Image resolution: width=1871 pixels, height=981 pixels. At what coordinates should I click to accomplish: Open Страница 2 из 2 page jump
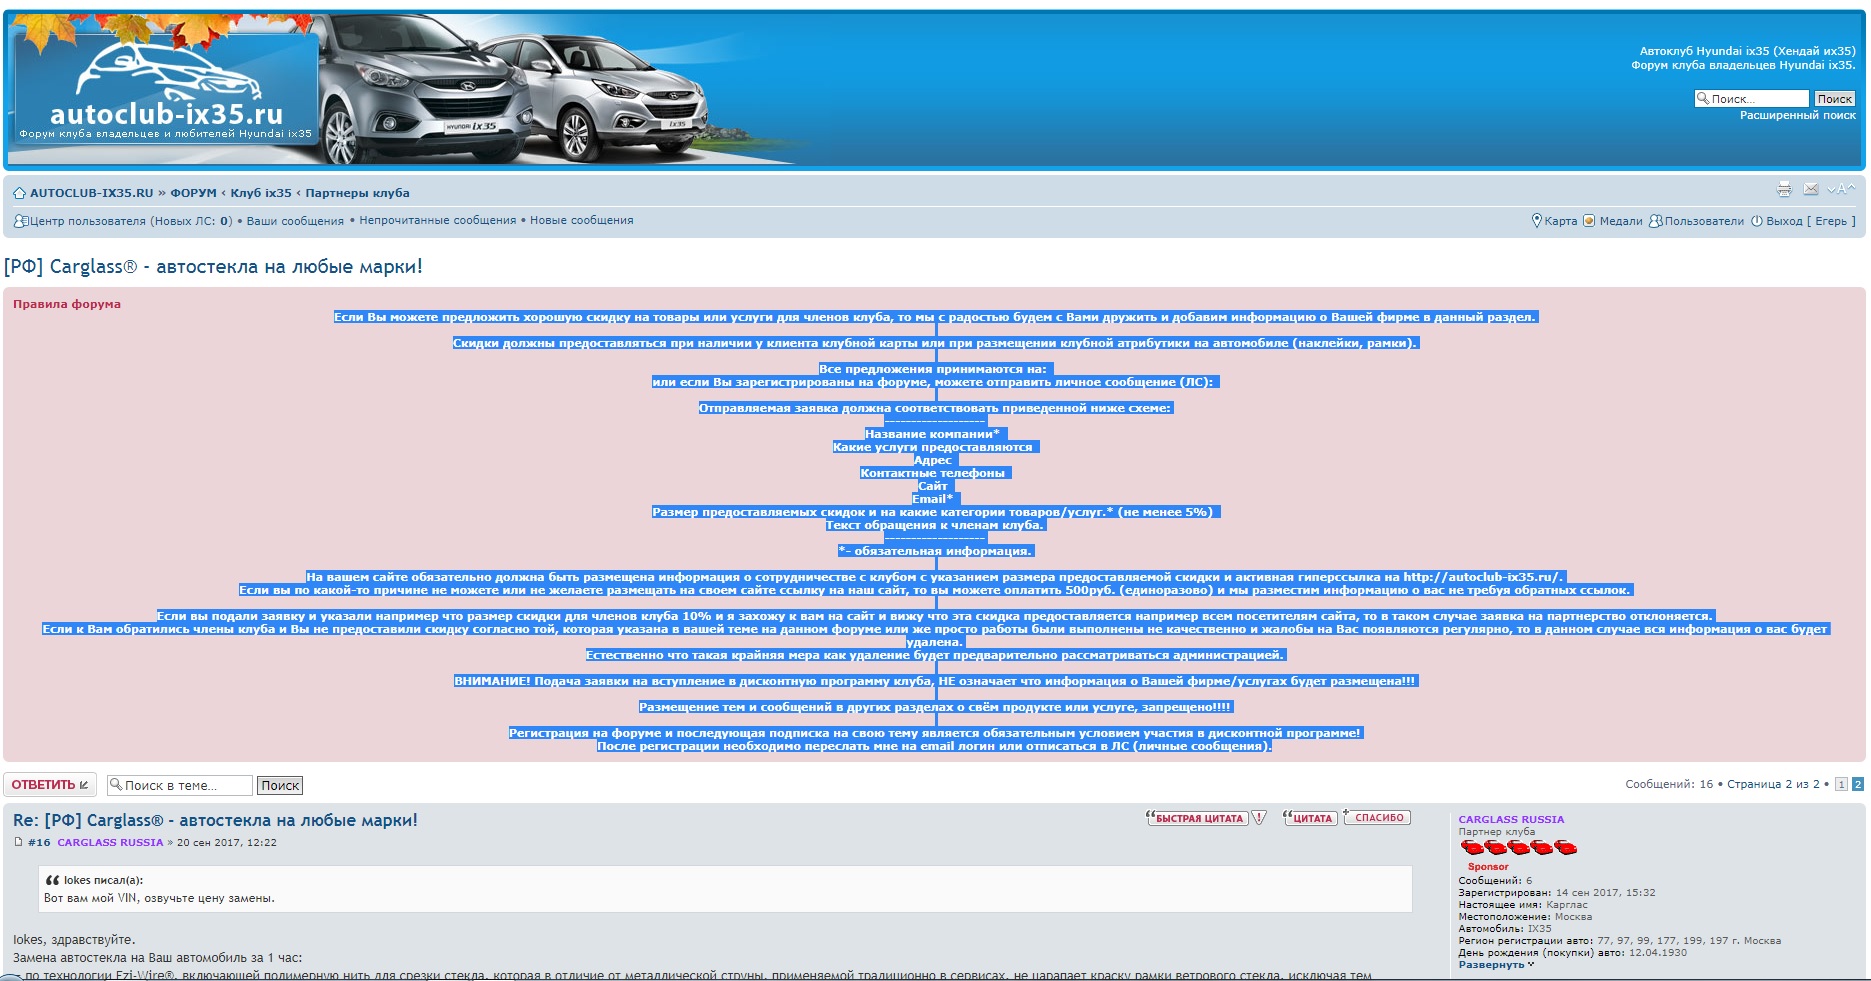click(1773, 784)
